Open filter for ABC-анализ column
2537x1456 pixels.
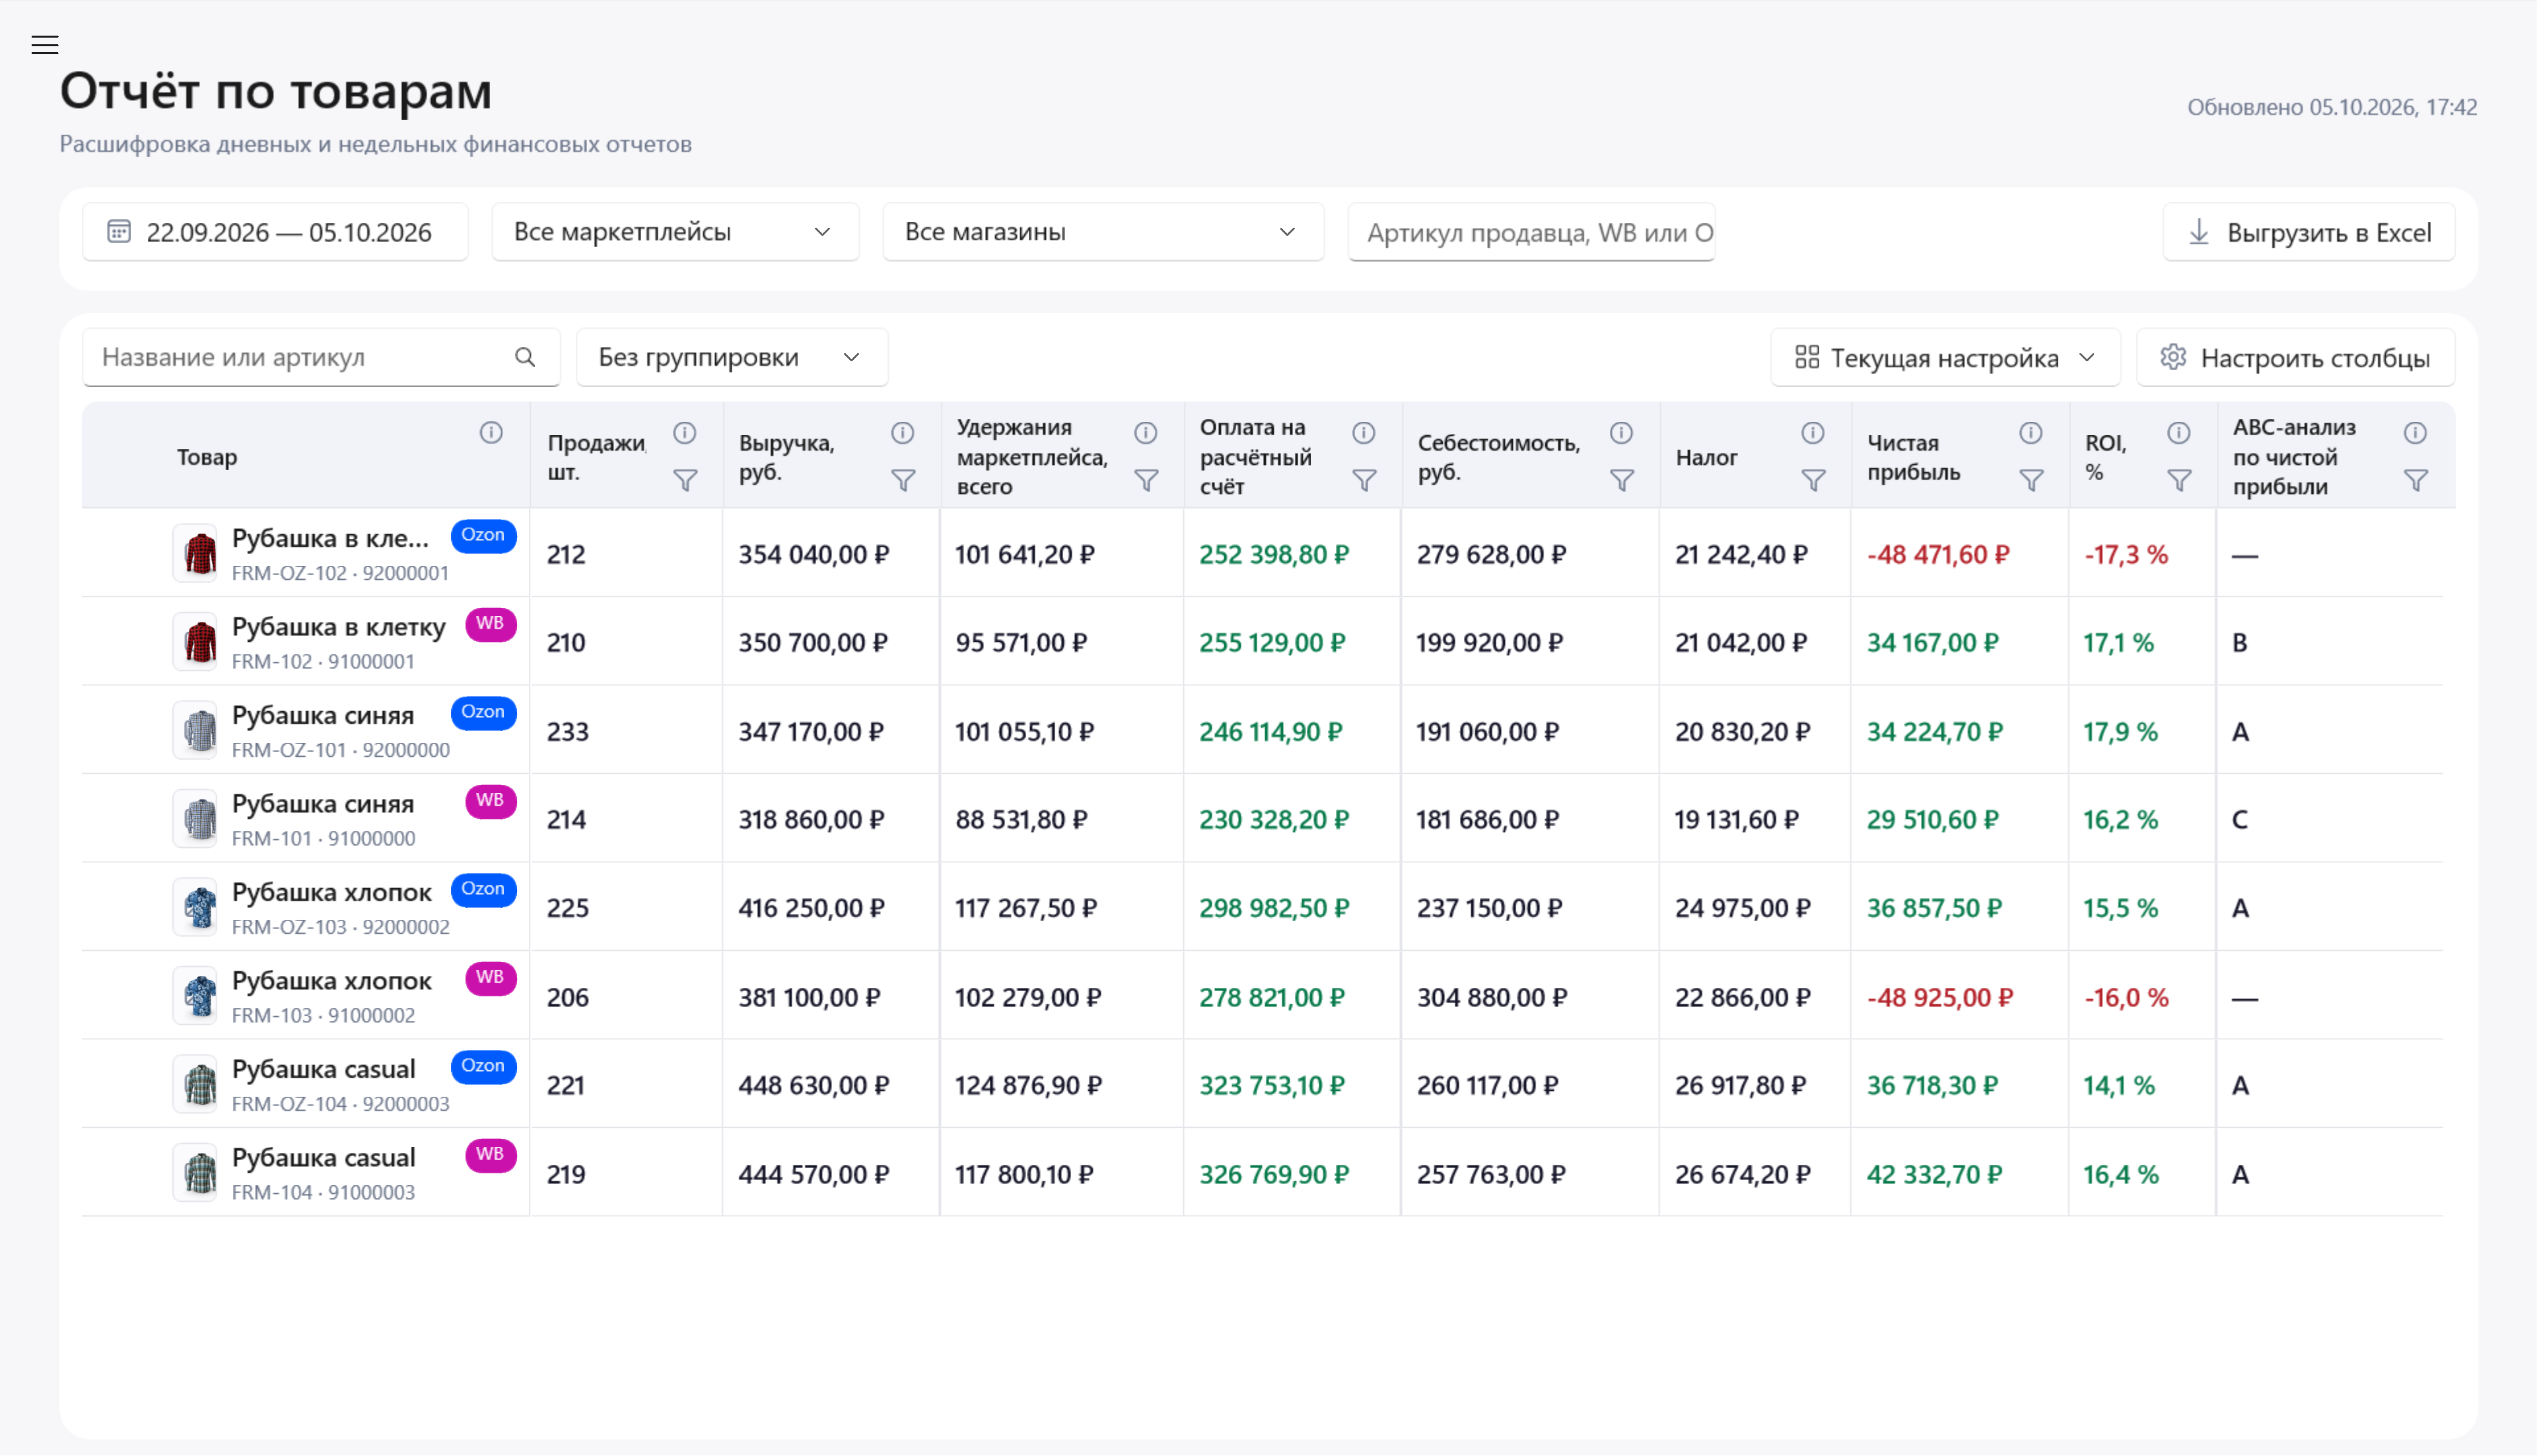pyautogui.click(x=2416, y=481)
